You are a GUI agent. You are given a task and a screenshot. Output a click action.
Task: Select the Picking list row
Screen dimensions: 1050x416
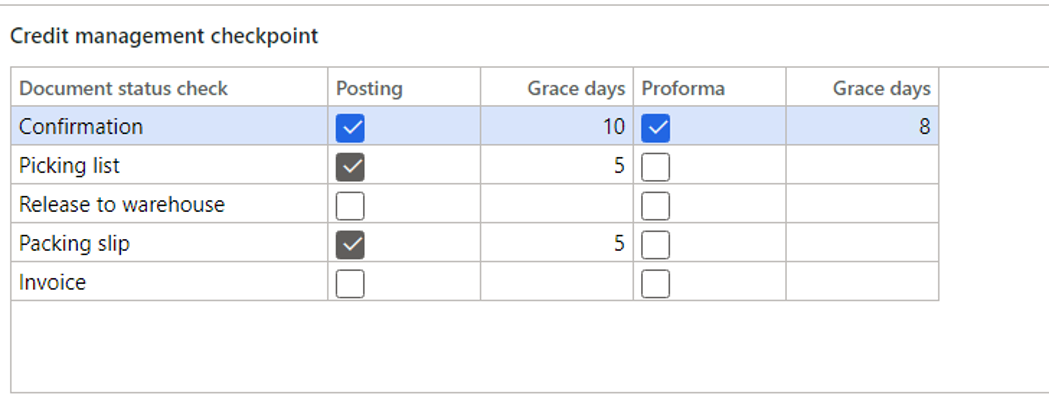(70, 166)
